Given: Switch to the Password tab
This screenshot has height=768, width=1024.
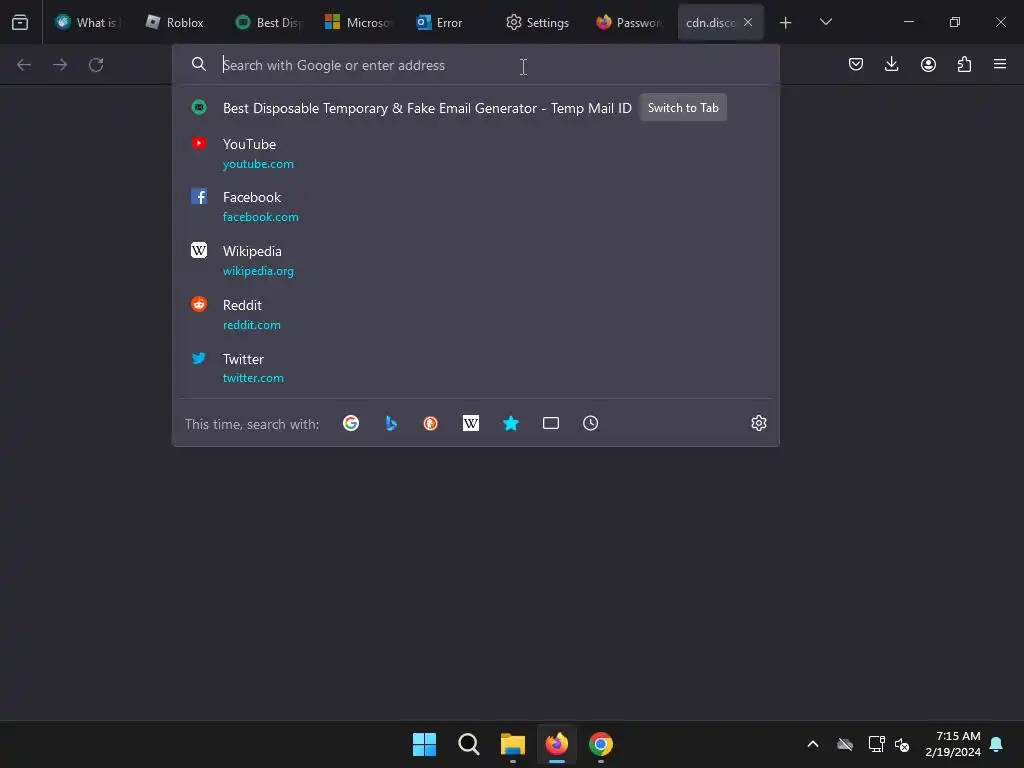Looking at the screenshot, I should pyautogui.click(x=630, y=22).
